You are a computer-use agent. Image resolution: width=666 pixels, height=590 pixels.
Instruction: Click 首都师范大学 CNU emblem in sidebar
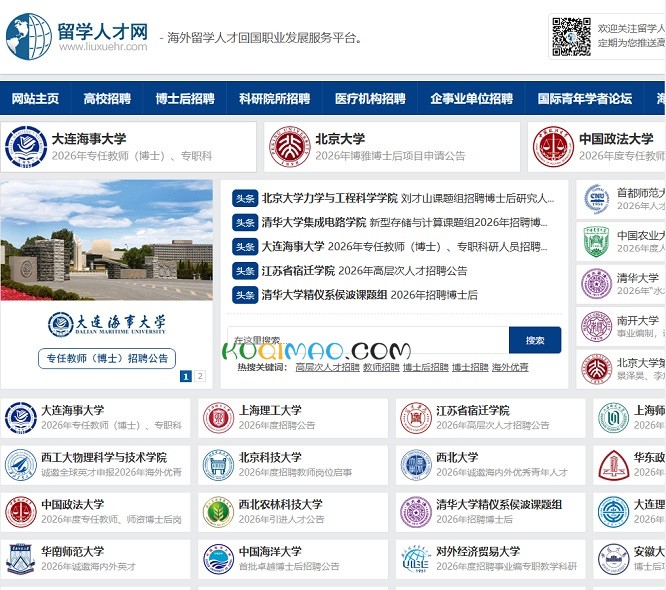point(596,199)
